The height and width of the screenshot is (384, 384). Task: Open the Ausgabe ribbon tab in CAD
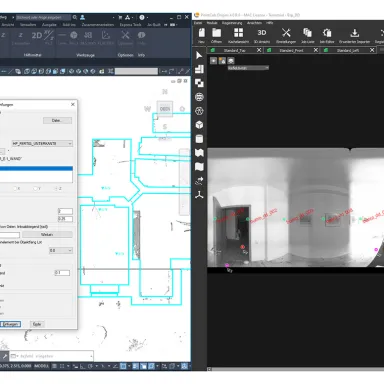click(49, 25)
